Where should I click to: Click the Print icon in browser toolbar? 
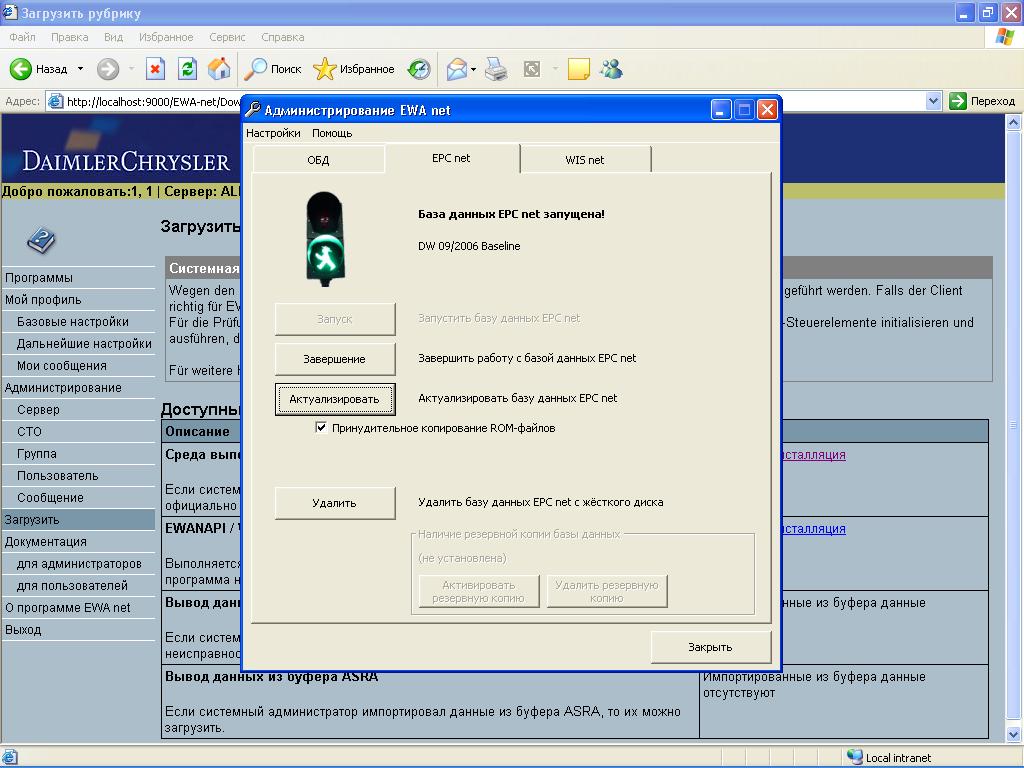[x=496, y=69]
